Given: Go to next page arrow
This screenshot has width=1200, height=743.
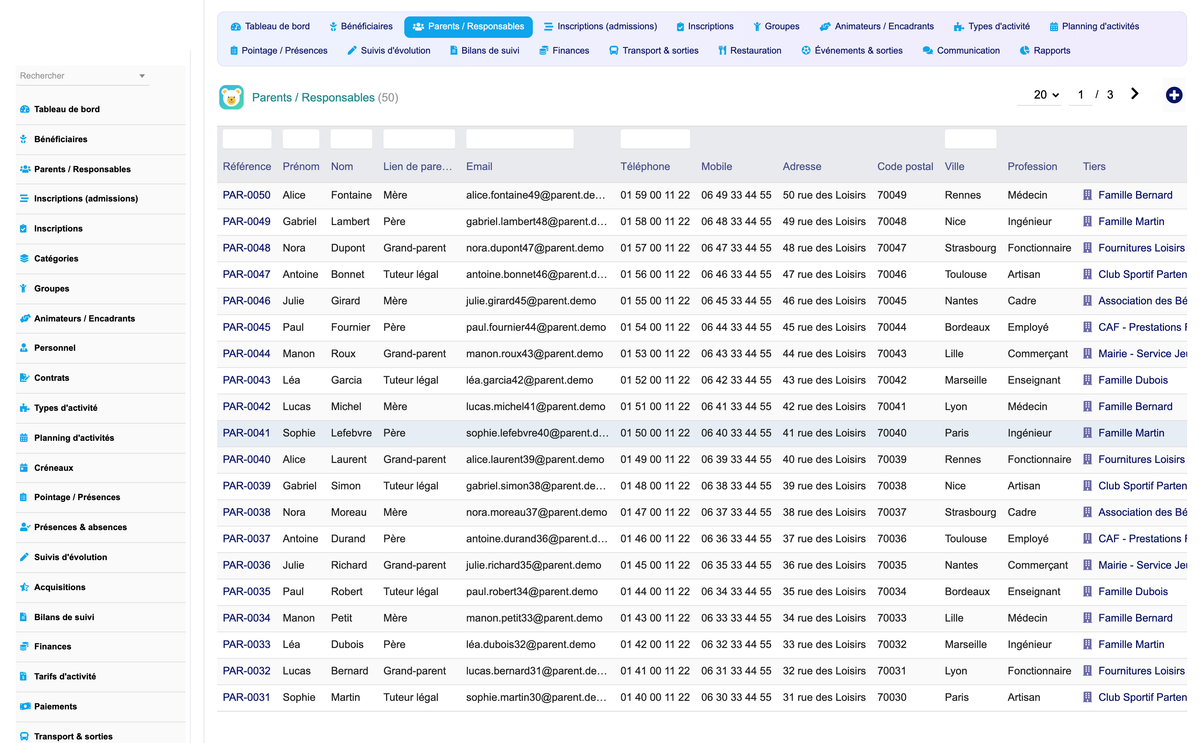Looking at the screenshot, I should click(x=1135, y=94).
